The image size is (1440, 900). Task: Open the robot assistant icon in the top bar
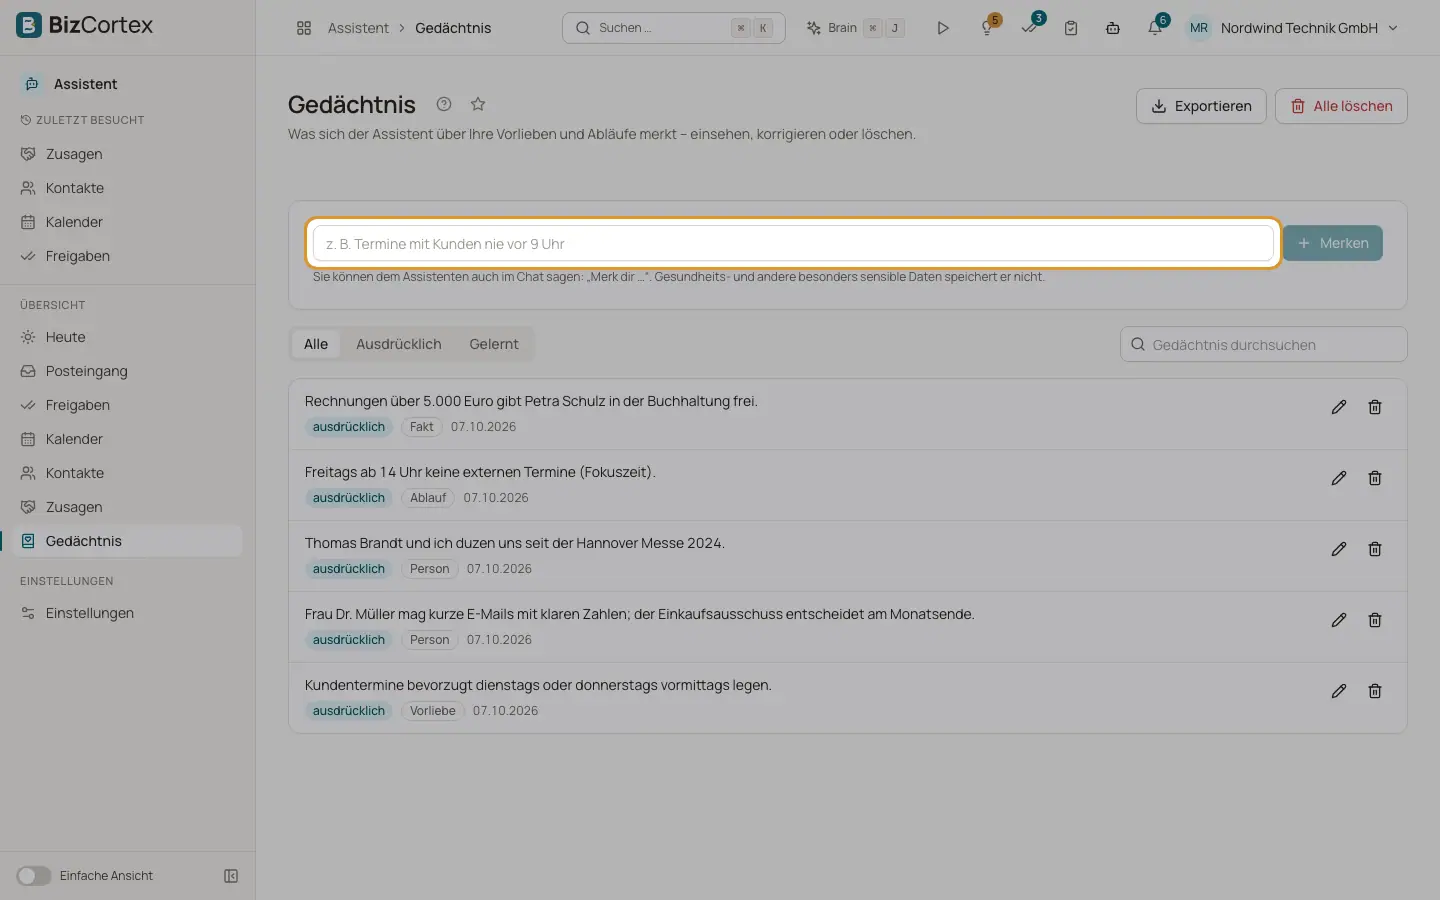[x=1113, y=28]
